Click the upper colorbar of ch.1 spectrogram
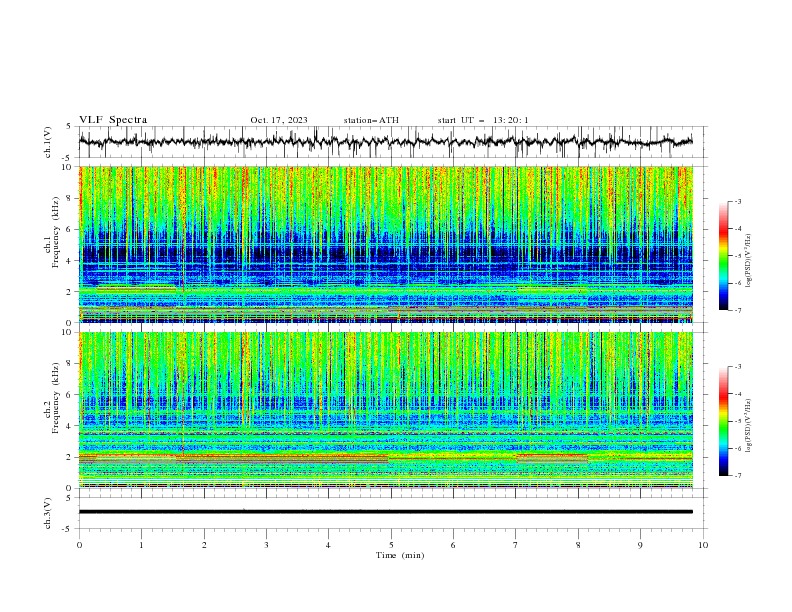This screenshot has width=792, height=612. coord(724,255)
